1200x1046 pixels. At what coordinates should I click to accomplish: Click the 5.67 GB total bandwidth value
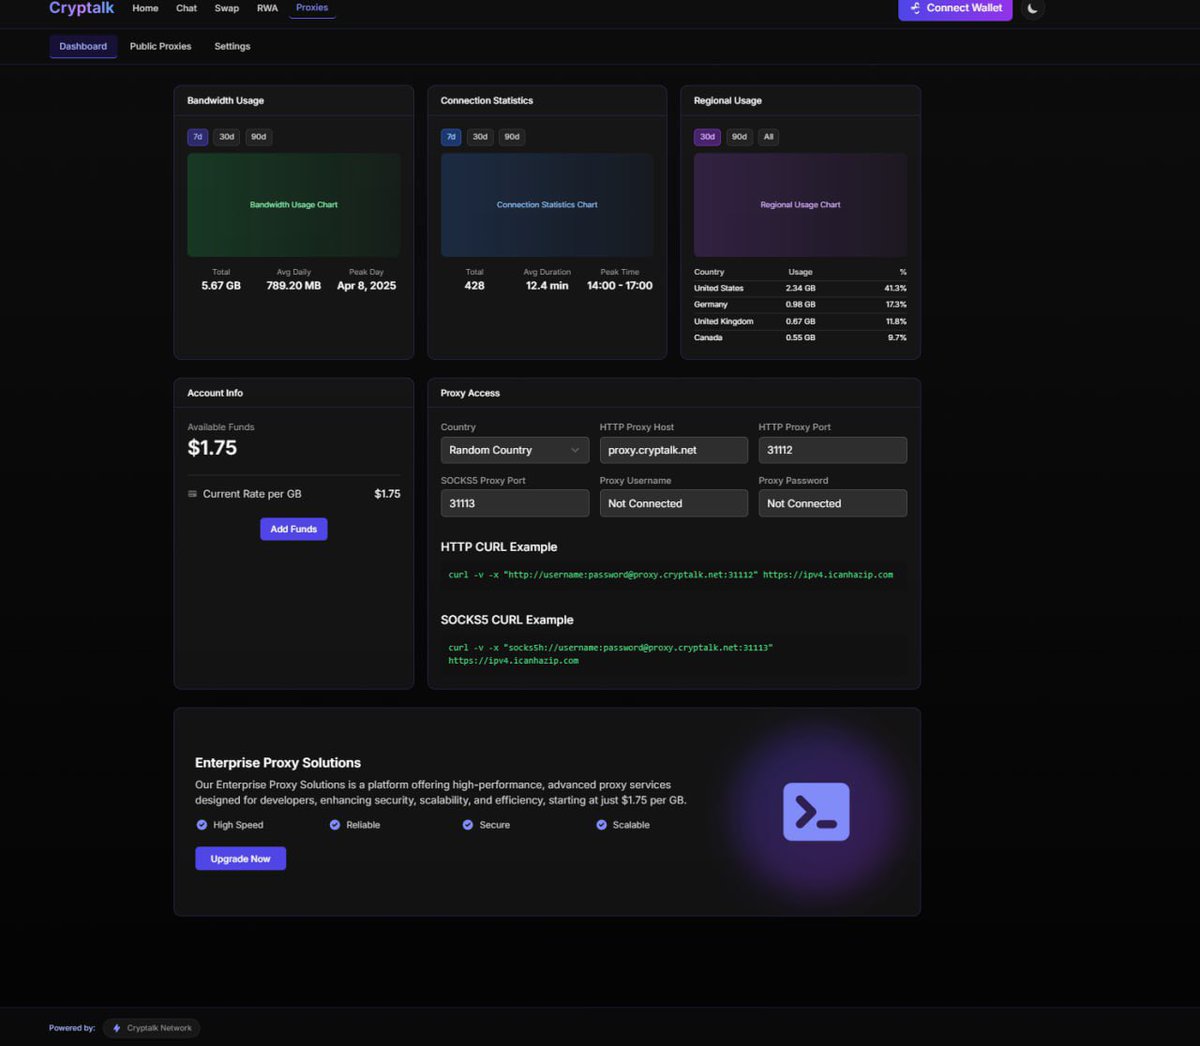coord(221,286)
